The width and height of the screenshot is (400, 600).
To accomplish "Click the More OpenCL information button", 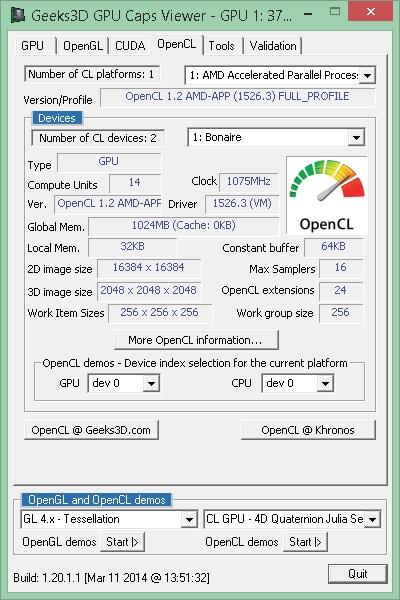I will pyautogui.click(x=196, y=340).
